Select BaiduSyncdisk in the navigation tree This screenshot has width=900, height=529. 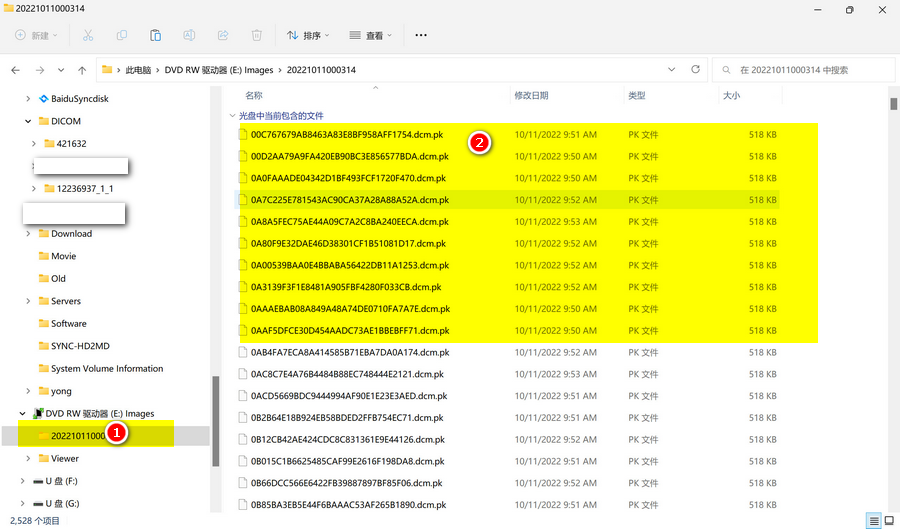click(x=80, y=99)
